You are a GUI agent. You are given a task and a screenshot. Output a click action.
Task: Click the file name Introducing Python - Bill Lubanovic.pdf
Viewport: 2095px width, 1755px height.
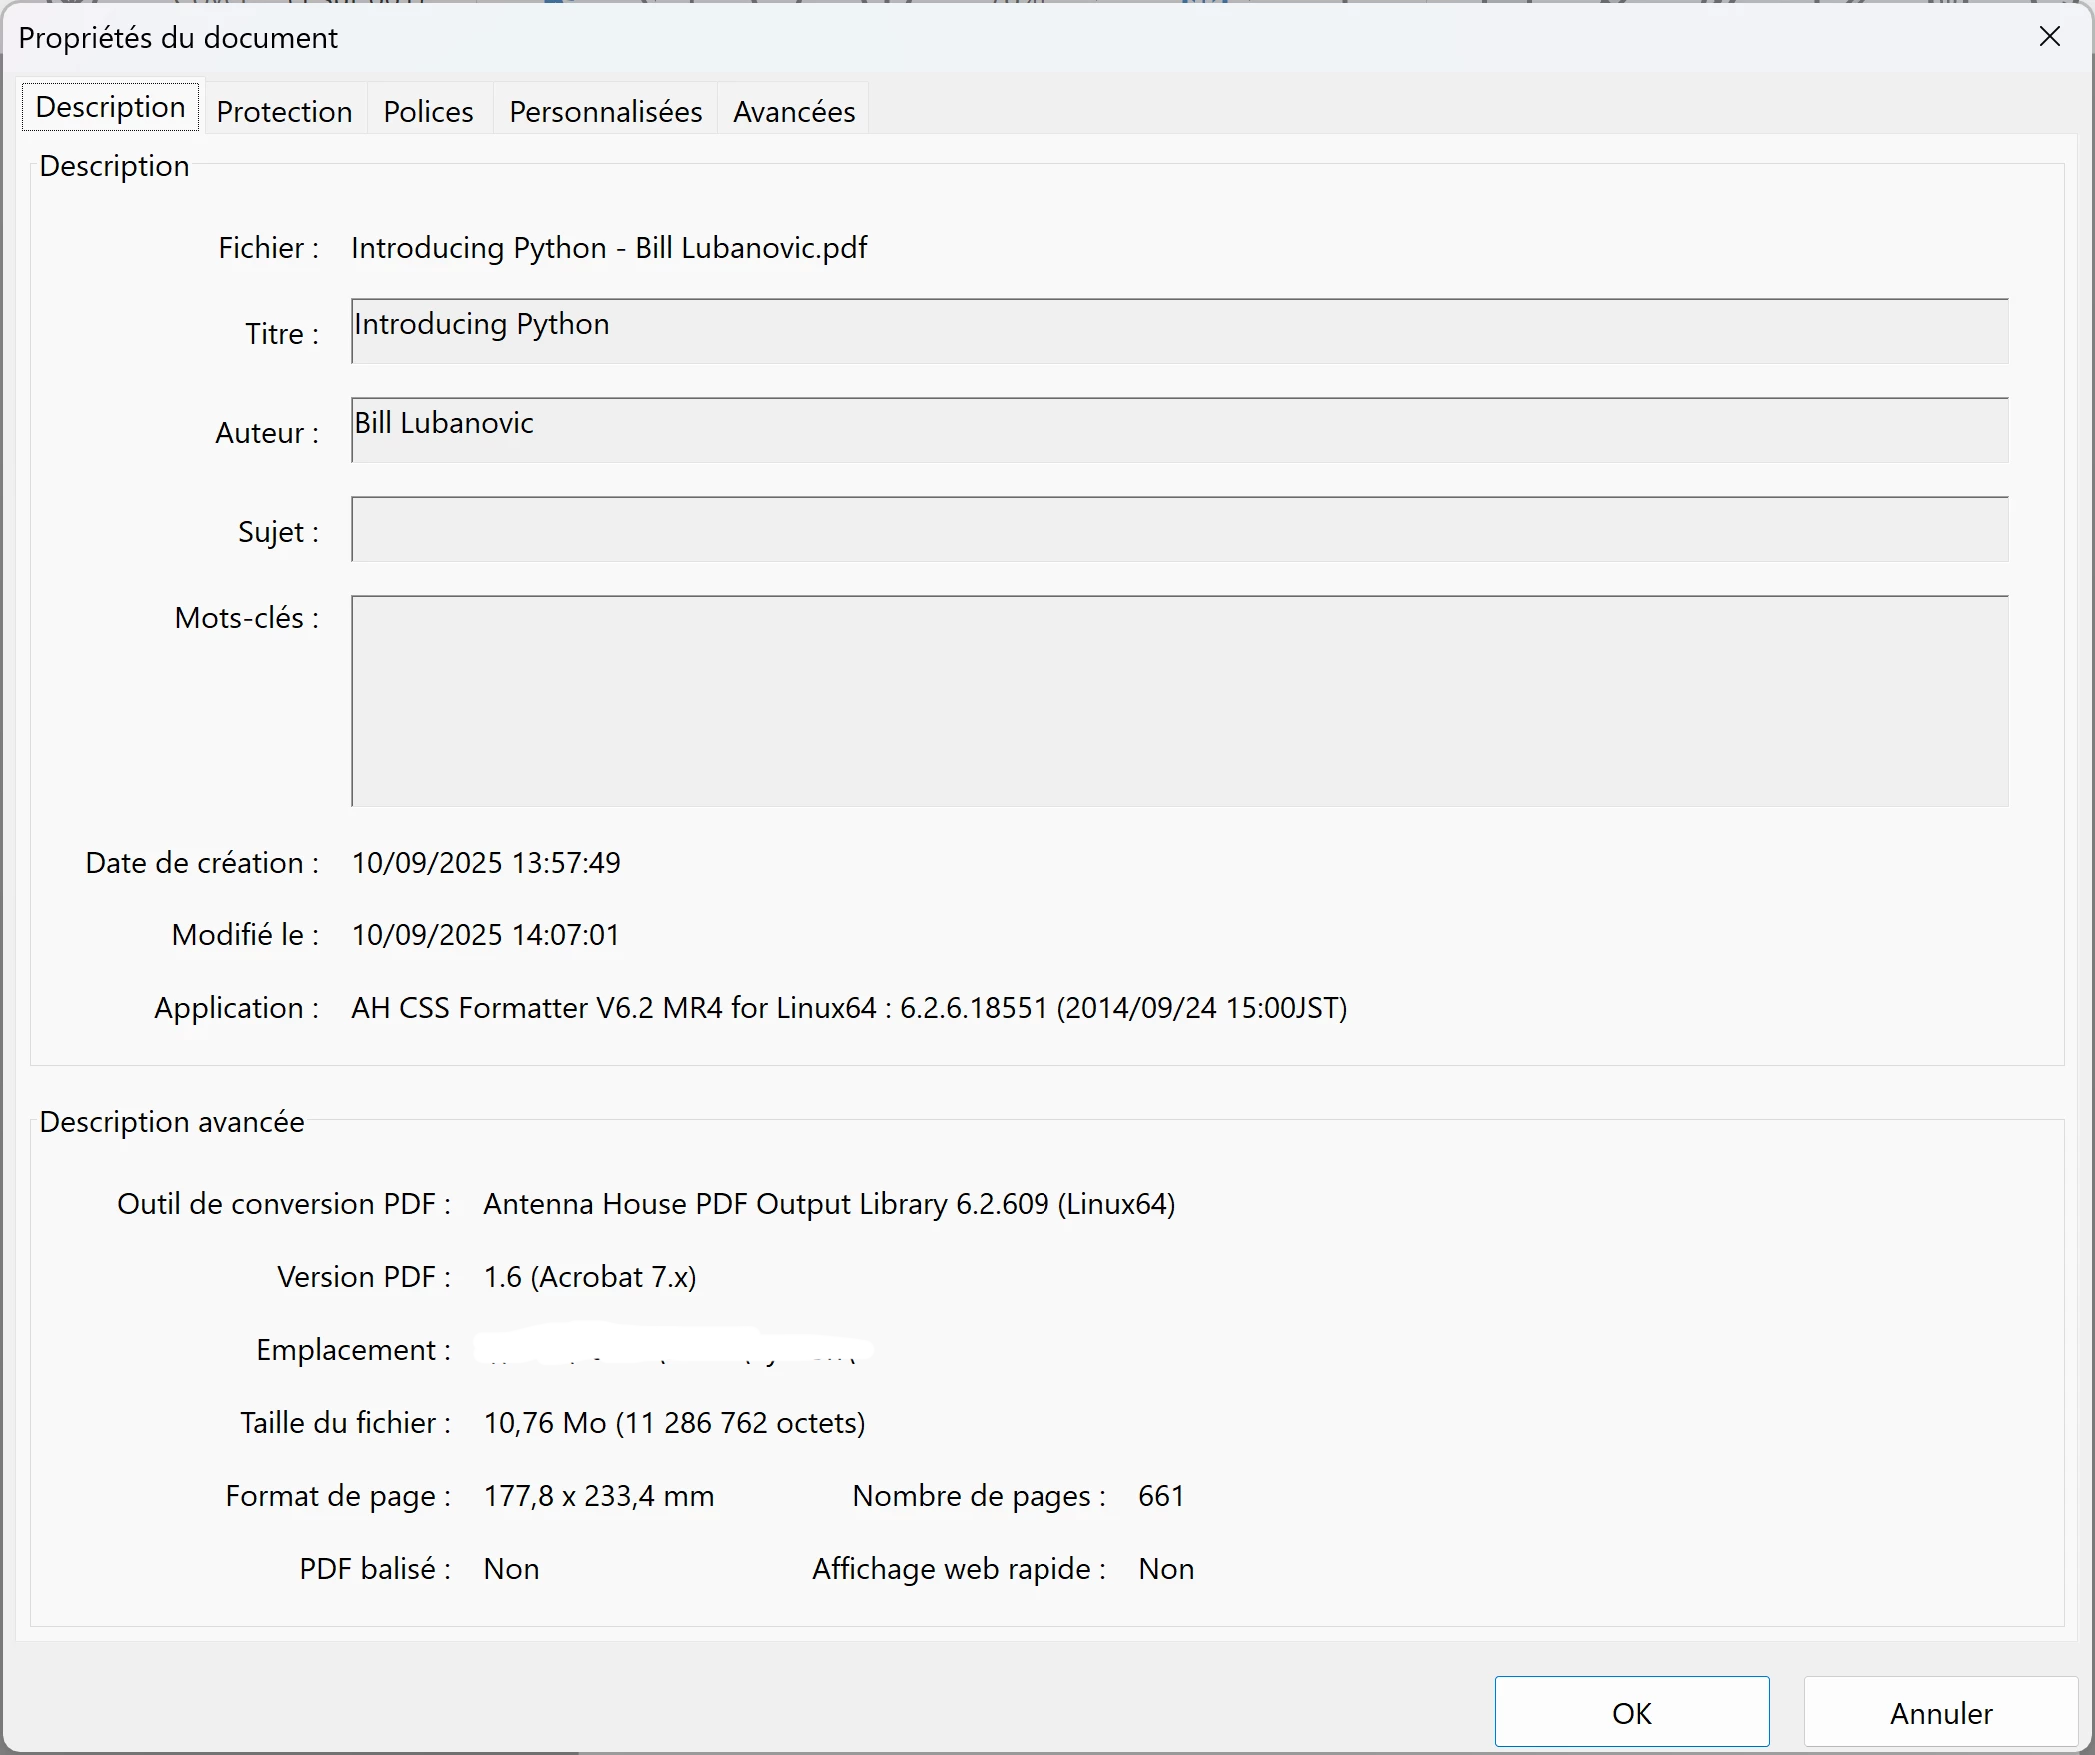(x=609, y=248)
